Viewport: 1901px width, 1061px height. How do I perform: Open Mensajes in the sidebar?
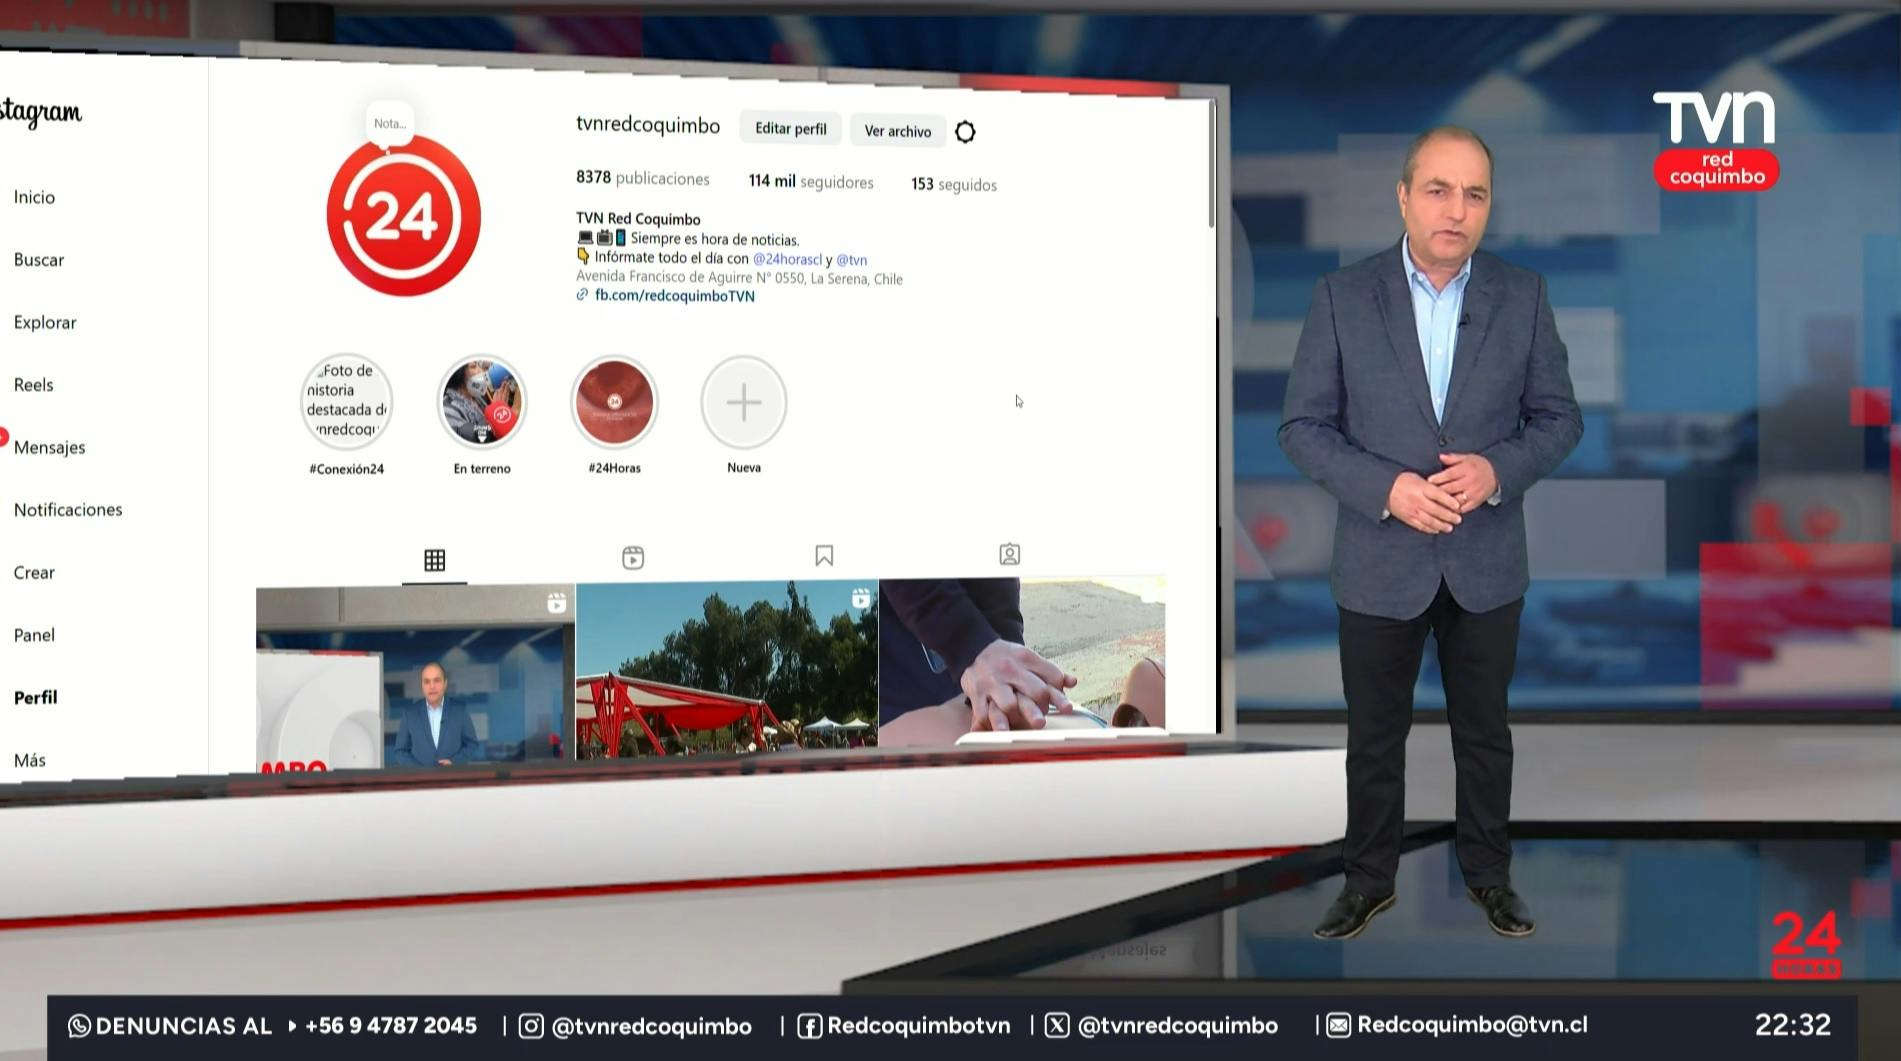[x=50, y=447]
